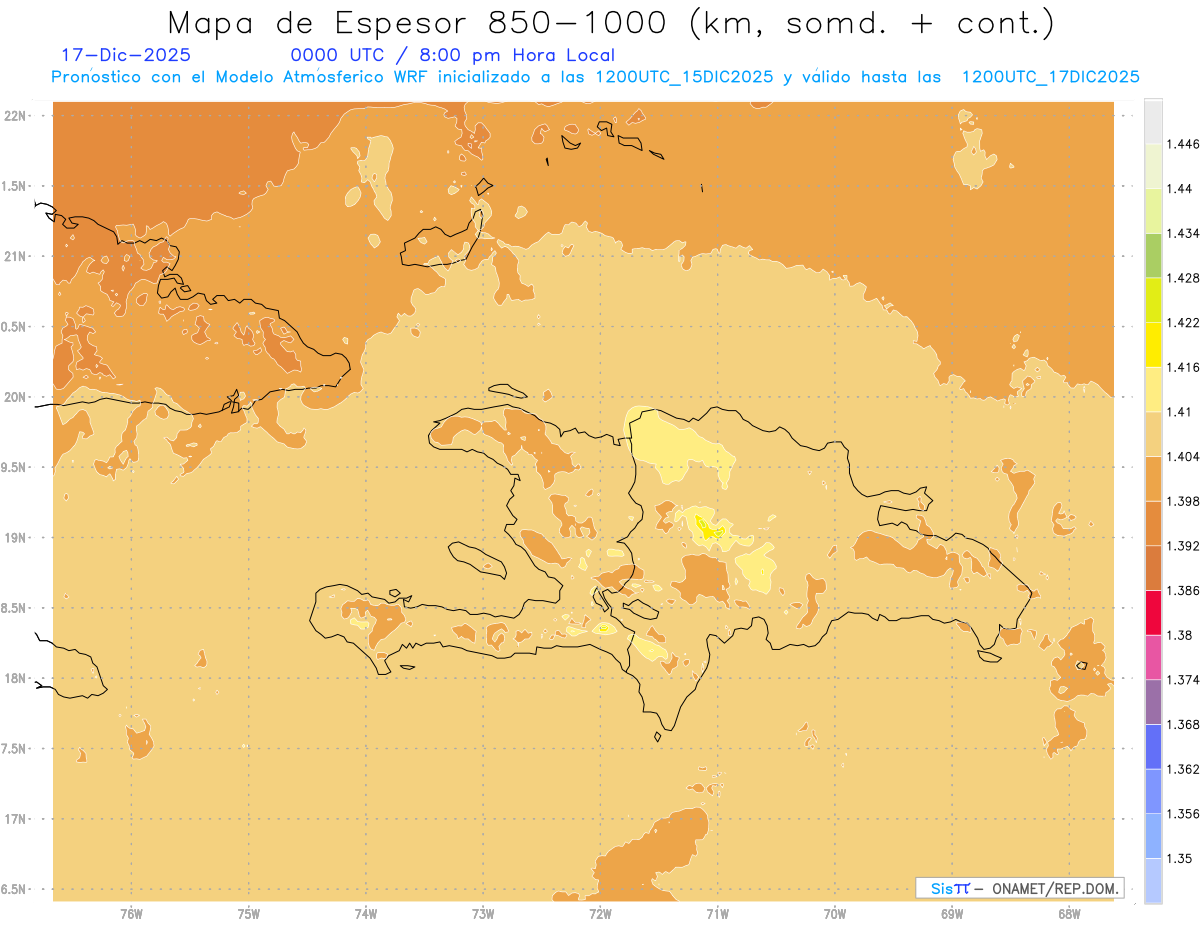The height and width of the screenshot is (927, 1200).
Task: Click the valid-until time '1200UTC_17DIC2025'
Action: 1050,77
